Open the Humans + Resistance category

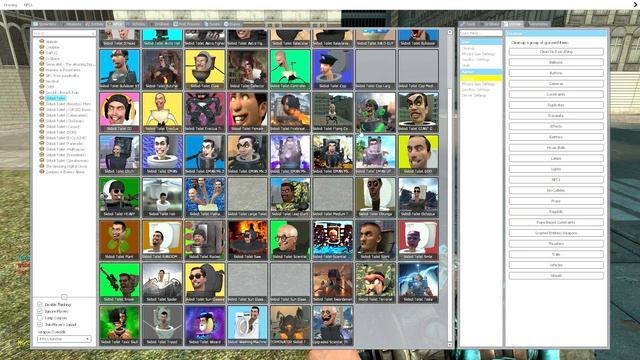pos(62,70)
